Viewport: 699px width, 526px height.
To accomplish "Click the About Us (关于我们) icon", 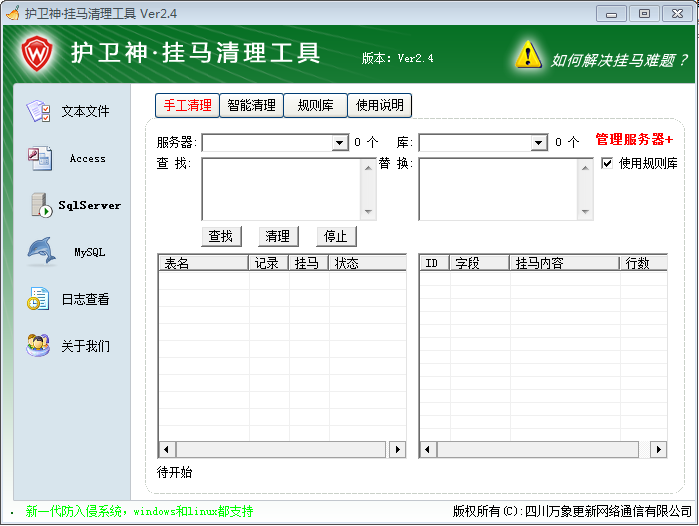I will click(39, 346).
